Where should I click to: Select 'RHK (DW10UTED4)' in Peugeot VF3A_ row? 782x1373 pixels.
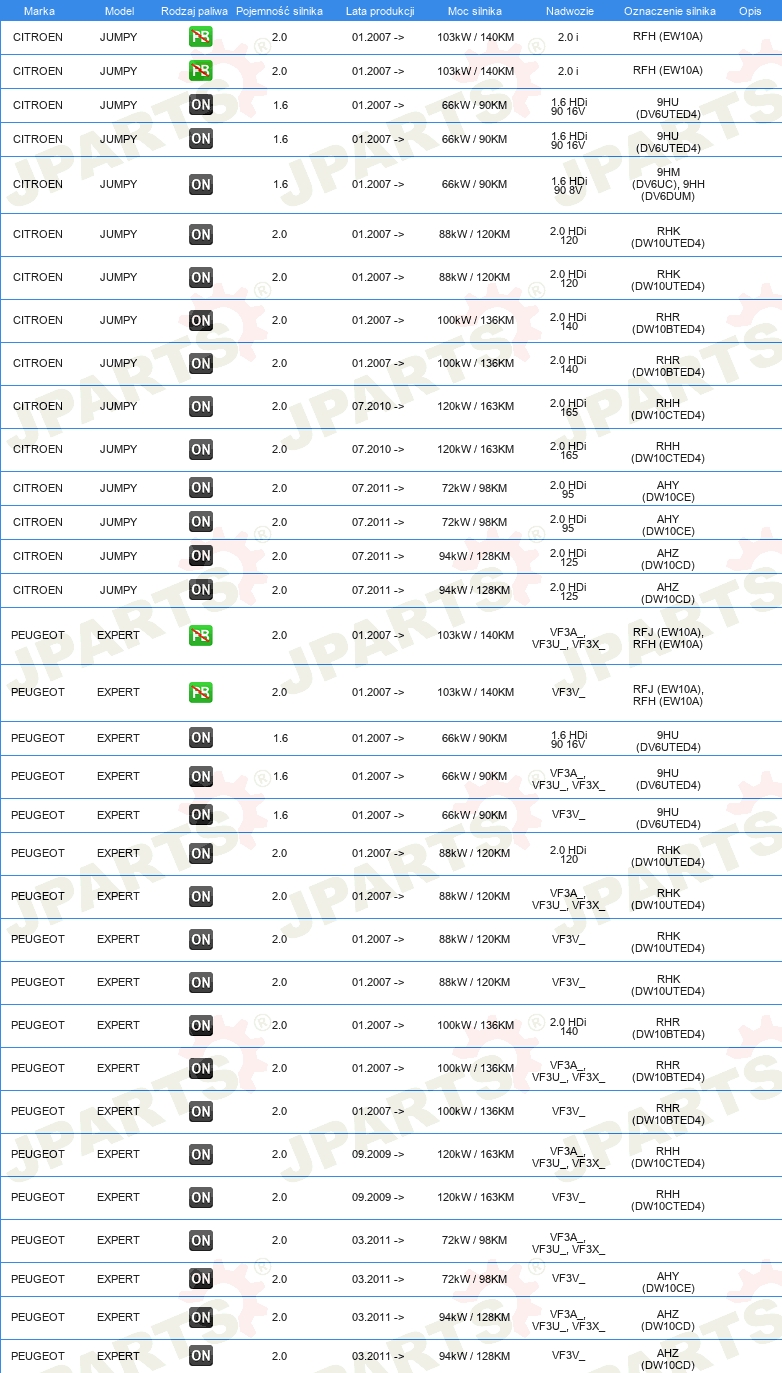coord(668,899)
